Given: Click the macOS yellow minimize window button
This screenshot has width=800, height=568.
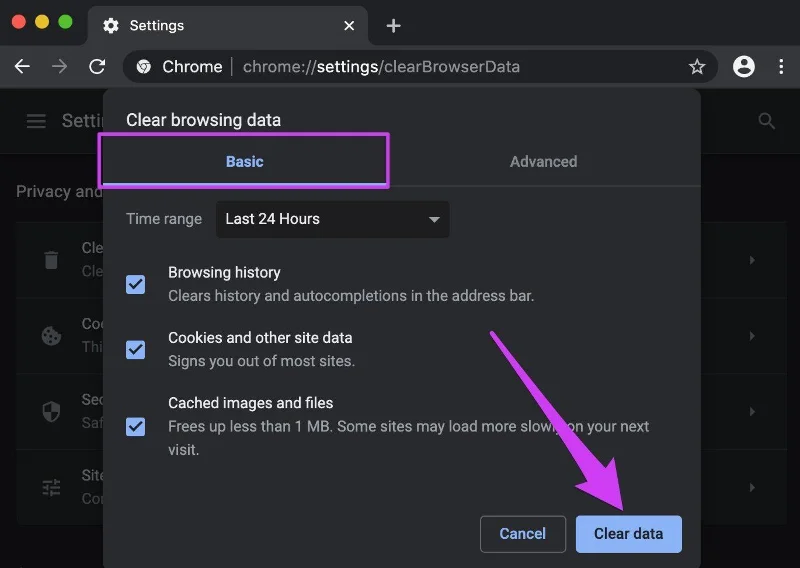Looking at the screenshot, I should tap(42, 22).
